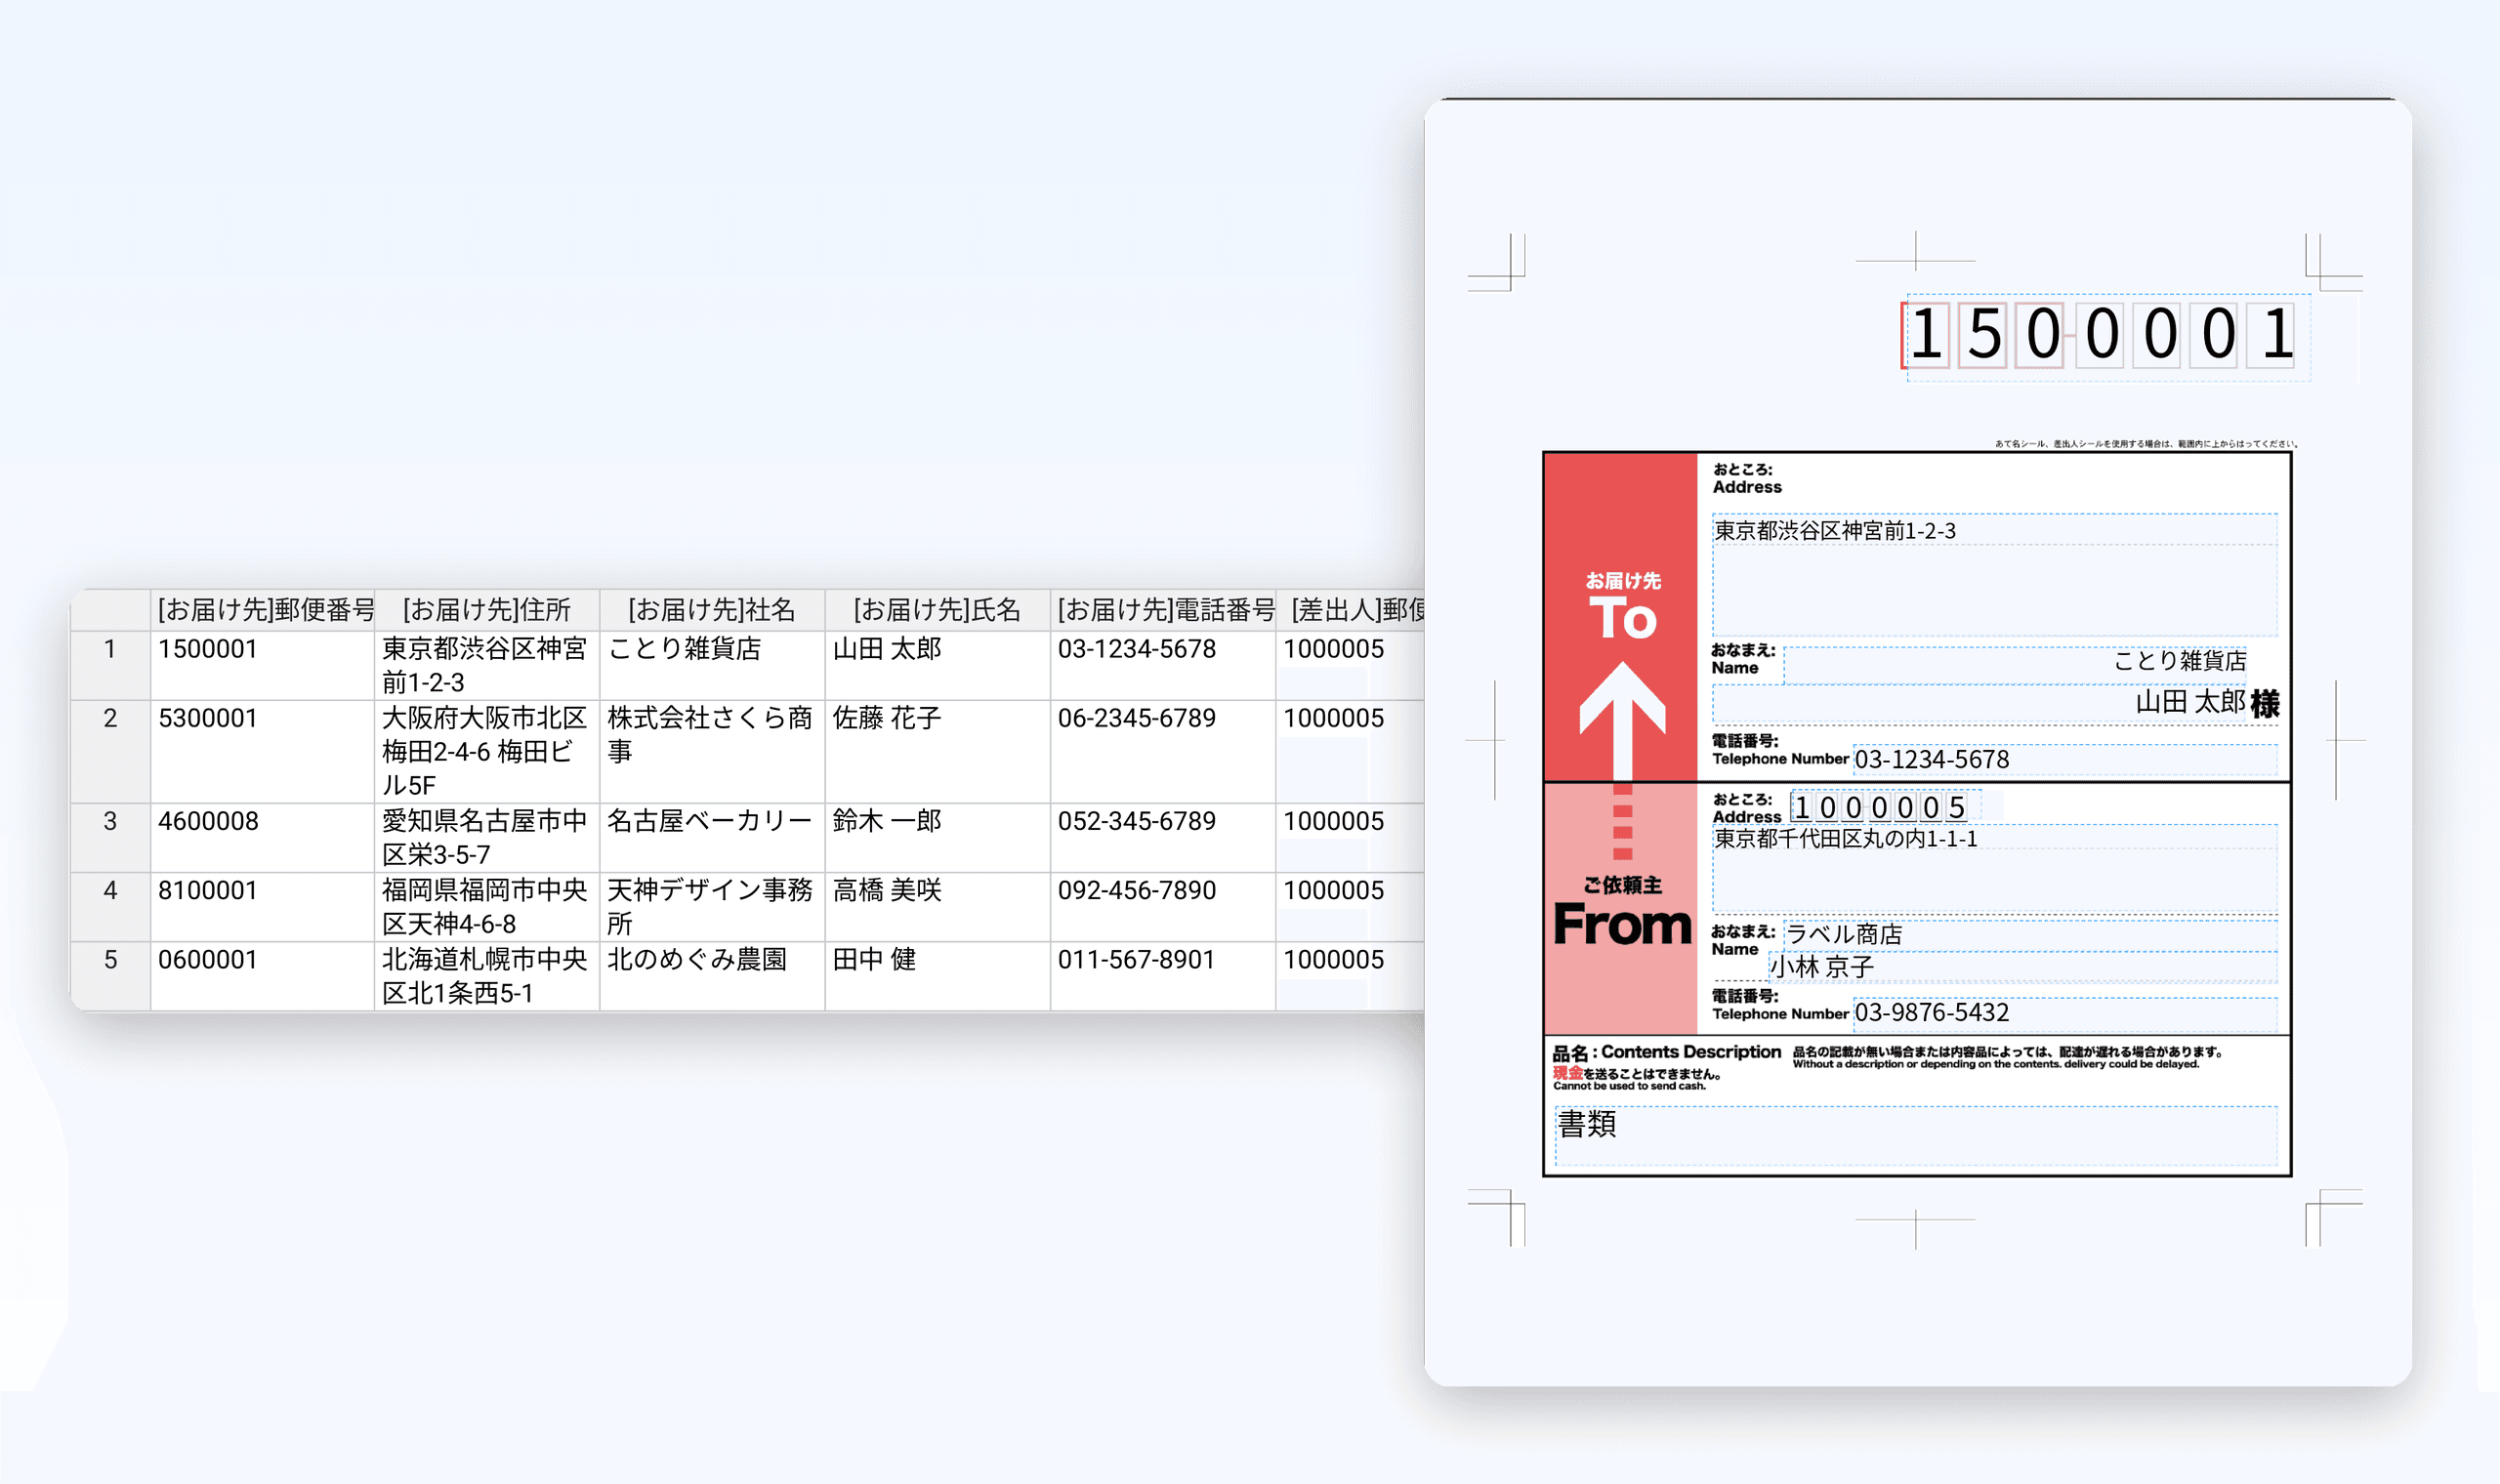Click postal code cell 5300001
2500x1484 pixels.
pyautogui.click(x=263, y=751)
